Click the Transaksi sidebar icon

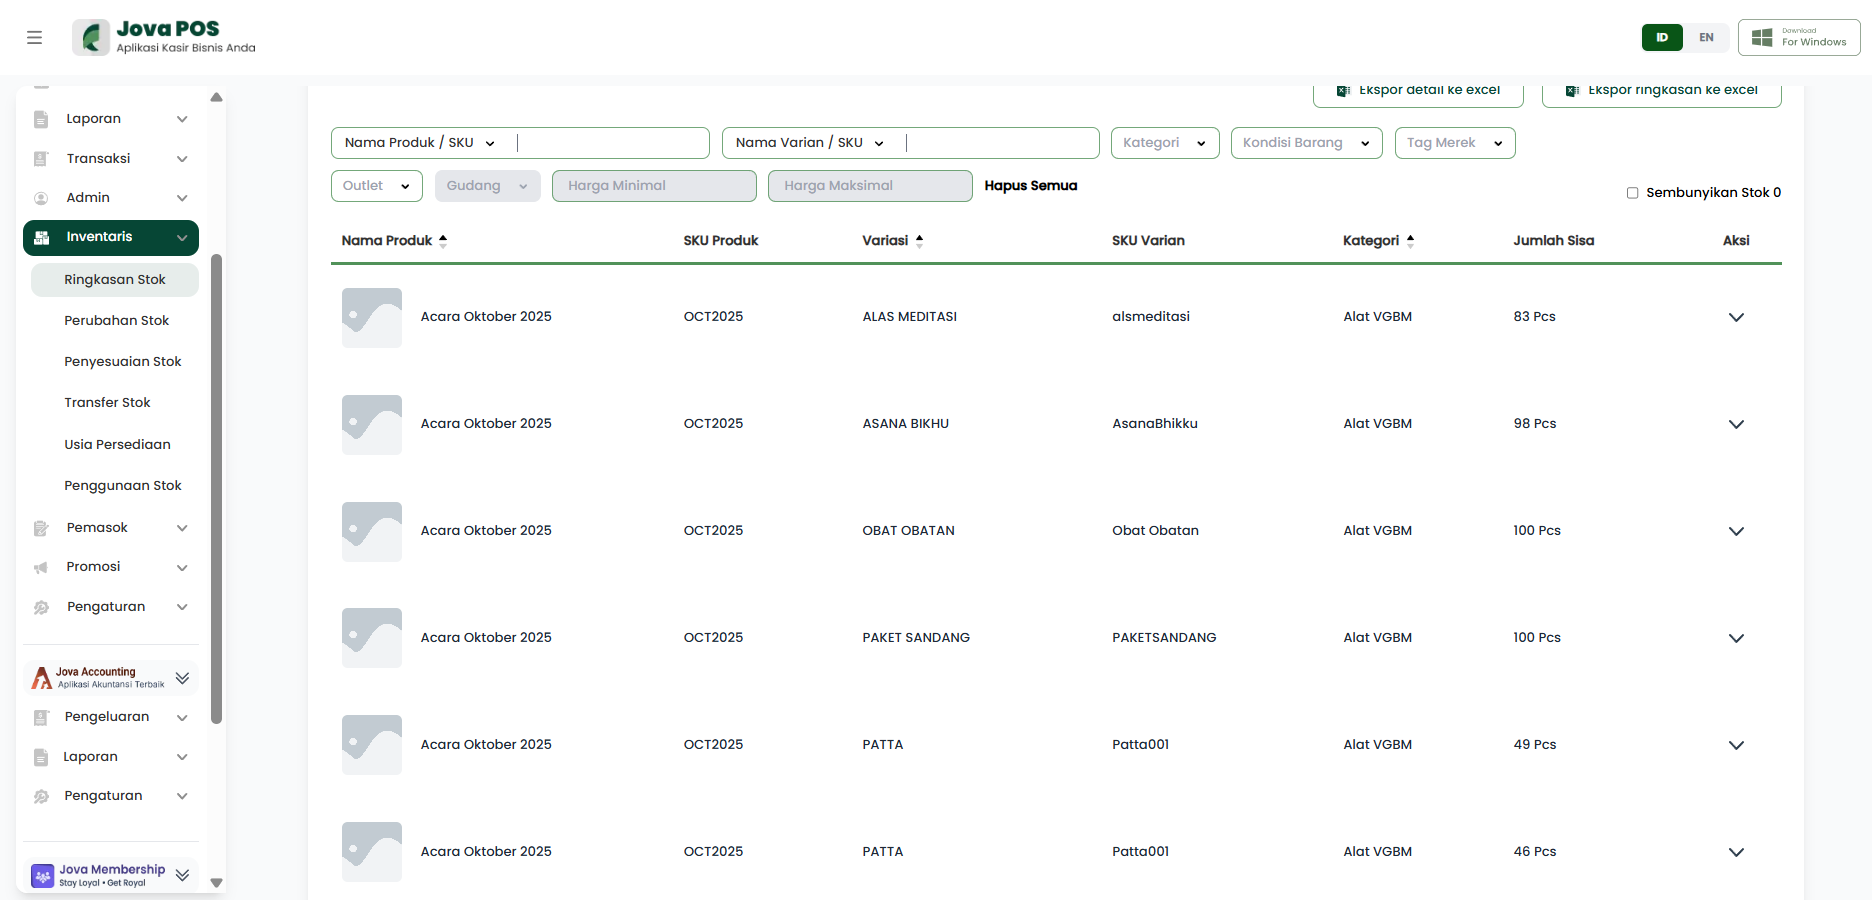tap(41, 159)
